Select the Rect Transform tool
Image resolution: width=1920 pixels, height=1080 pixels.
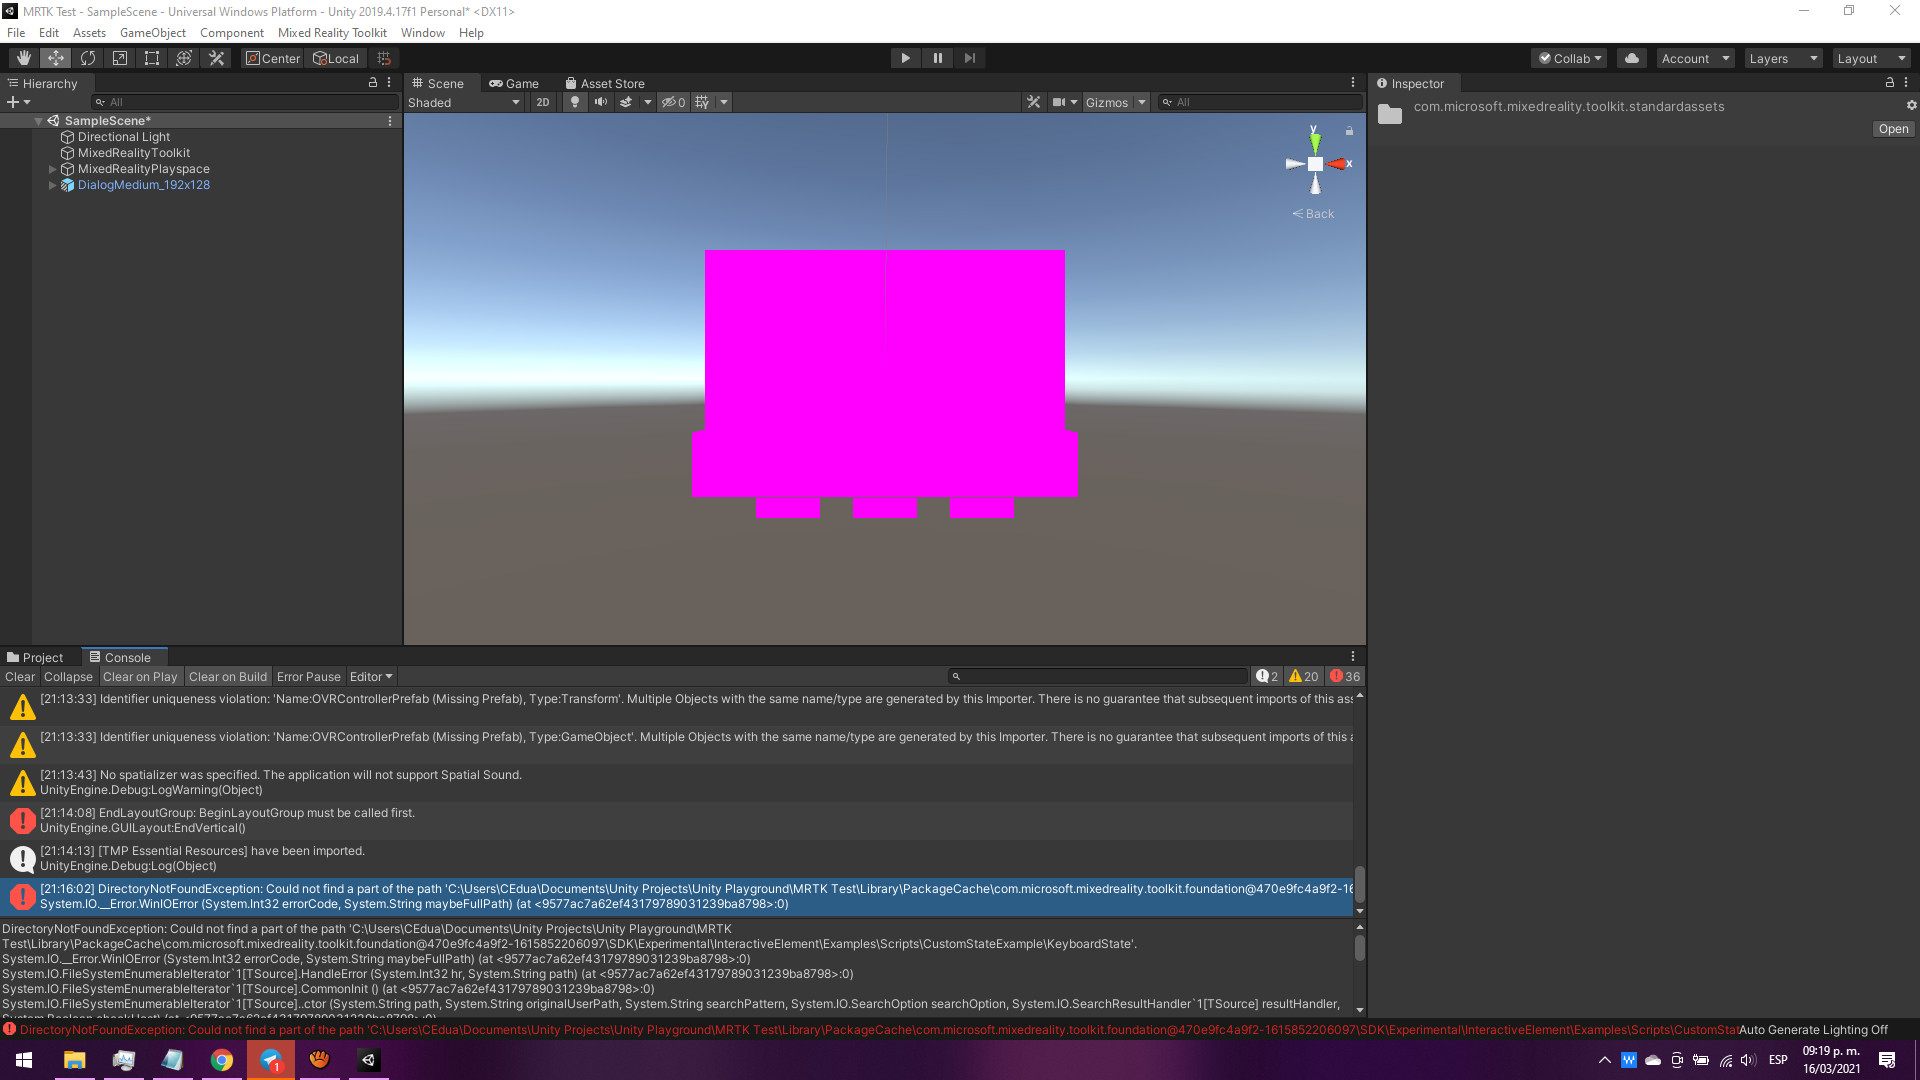151,57
